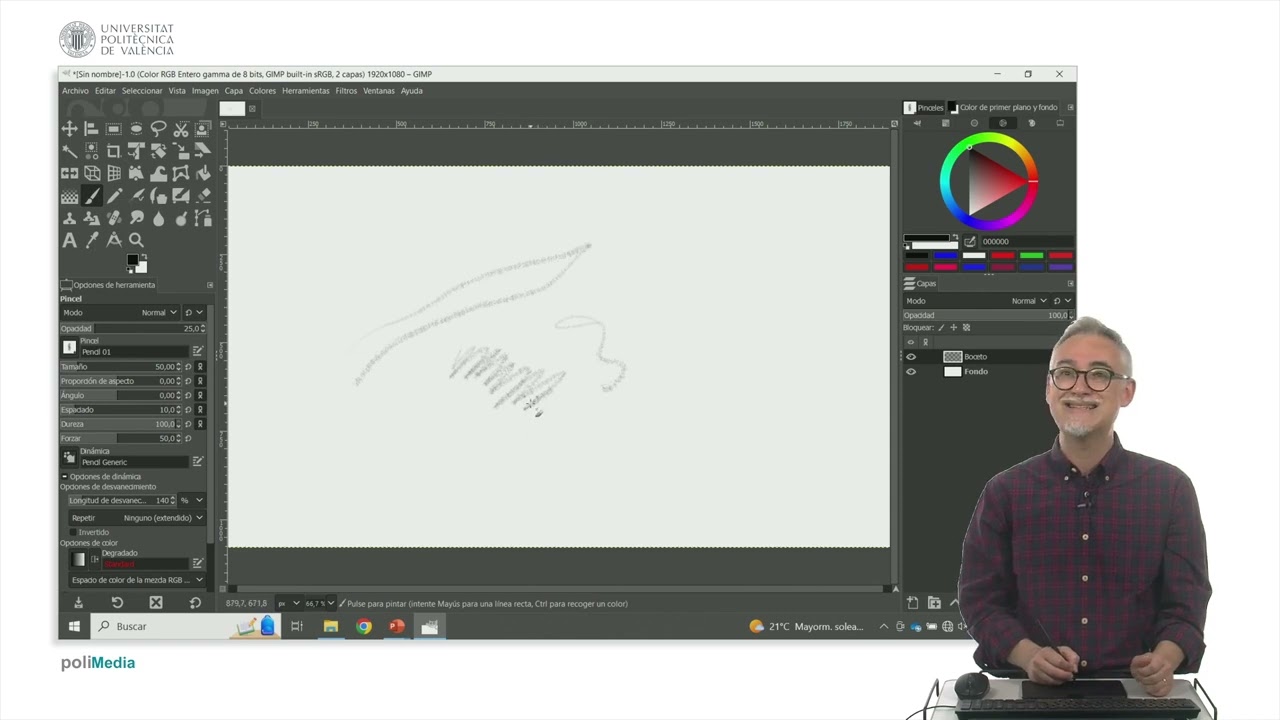Select the Free Select lasso tool
The image size is (1280, 720).
pos(158,129)
